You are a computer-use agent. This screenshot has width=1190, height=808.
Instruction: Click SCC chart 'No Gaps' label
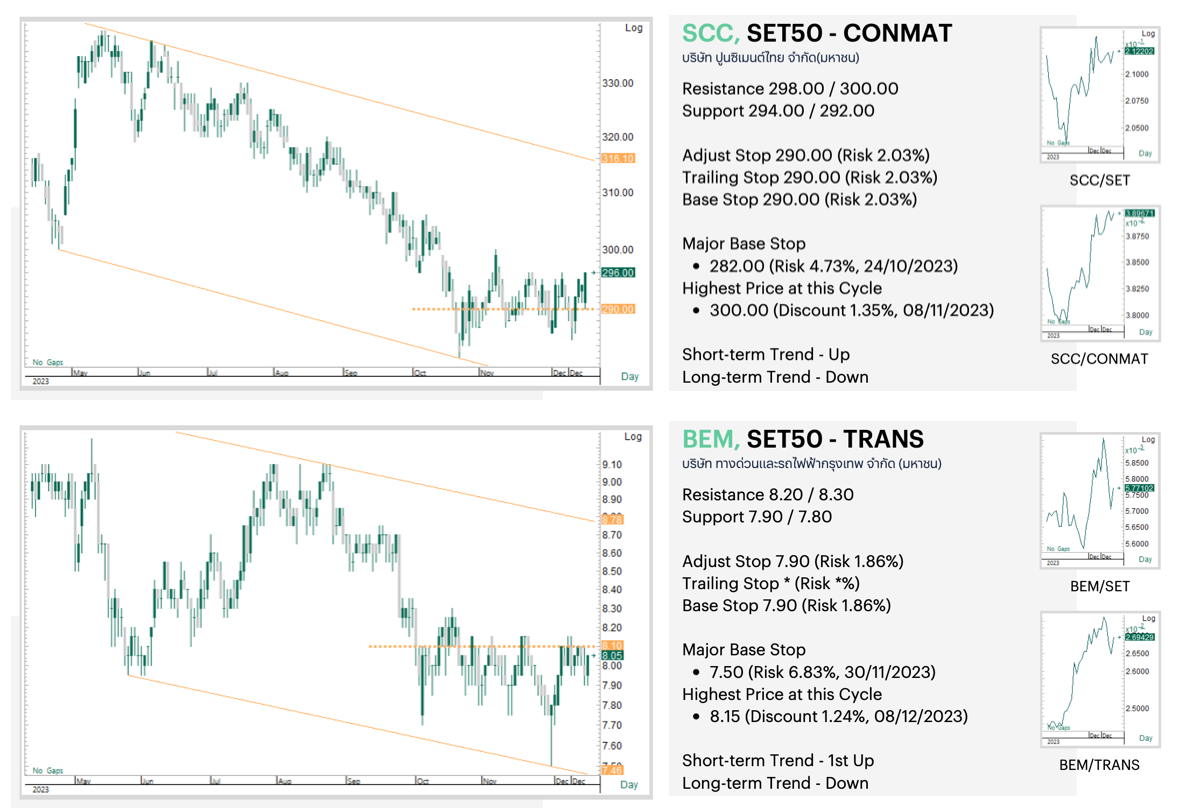48,363
